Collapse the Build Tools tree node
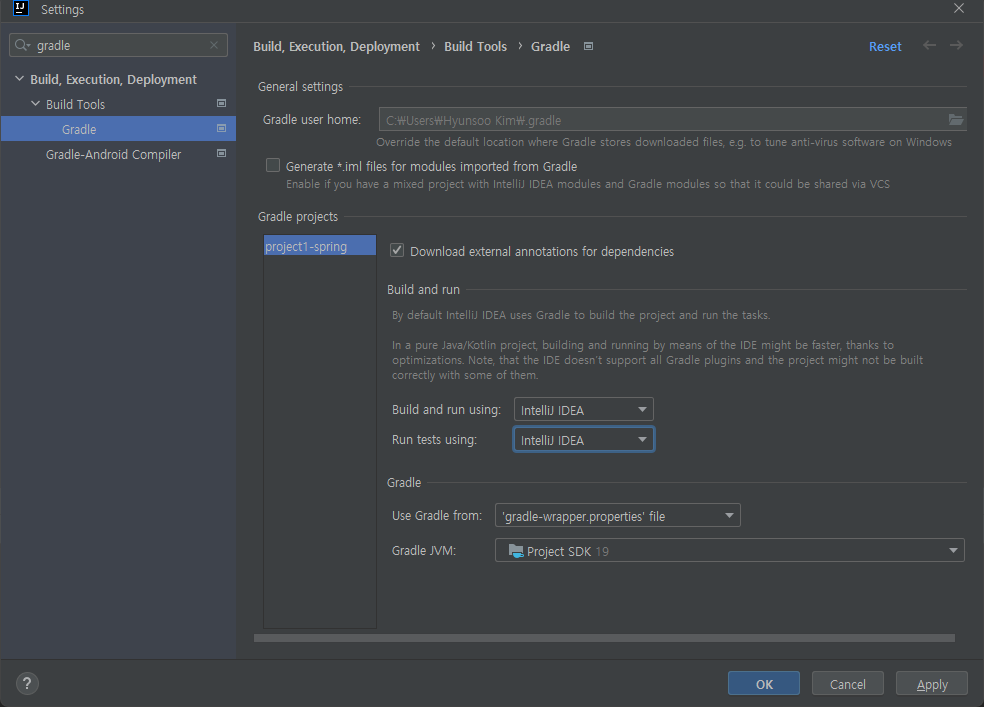 [x=36, y=104]
